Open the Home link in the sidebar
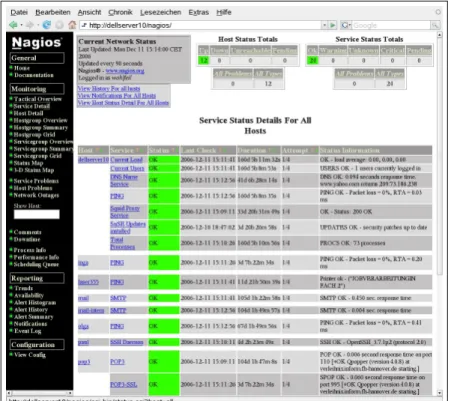 click(22, 68)
